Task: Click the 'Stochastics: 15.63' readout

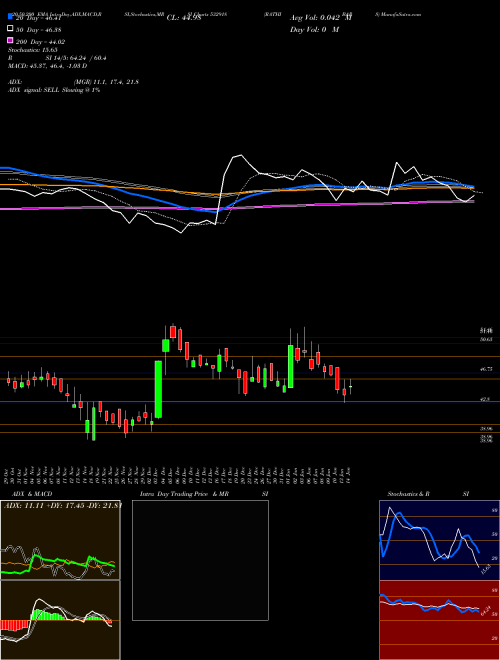Action: pos(32,50)
